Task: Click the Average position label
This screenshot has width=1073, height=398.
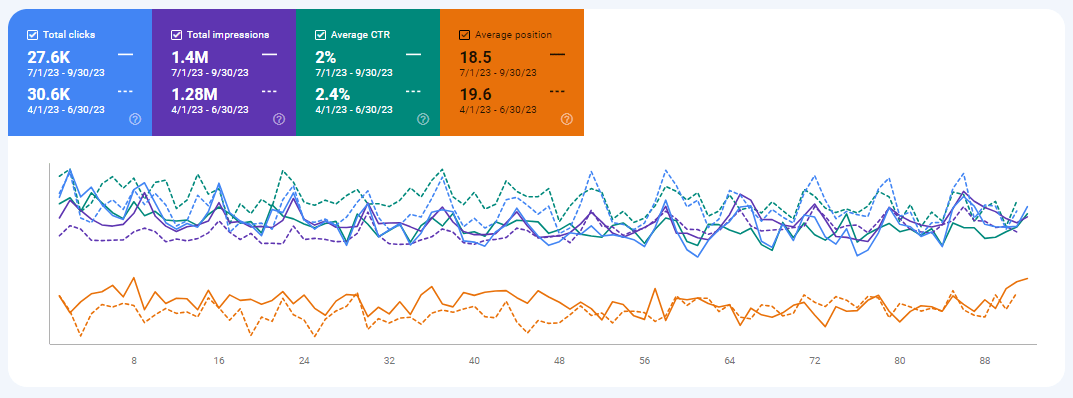Action: click(513, 34)
